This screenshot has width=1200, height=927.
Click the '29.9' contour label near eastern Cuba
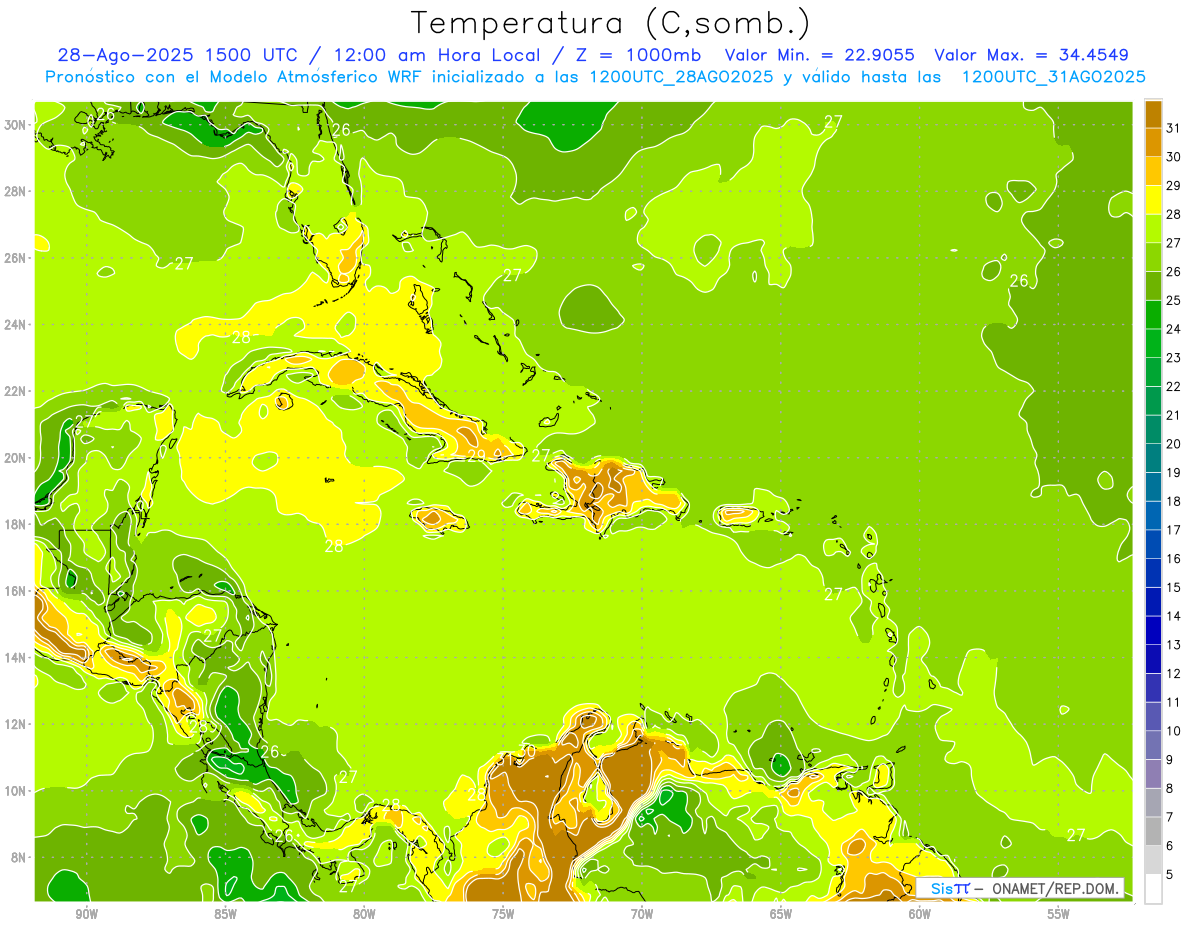coord(482,455)
